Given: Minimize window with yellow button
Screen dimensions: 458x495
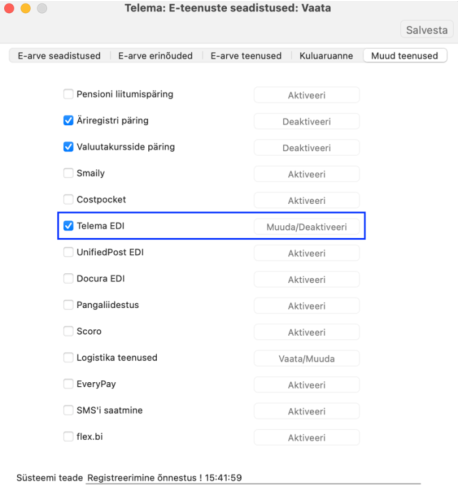Looking at the screenshot, I should coord(26,8).
